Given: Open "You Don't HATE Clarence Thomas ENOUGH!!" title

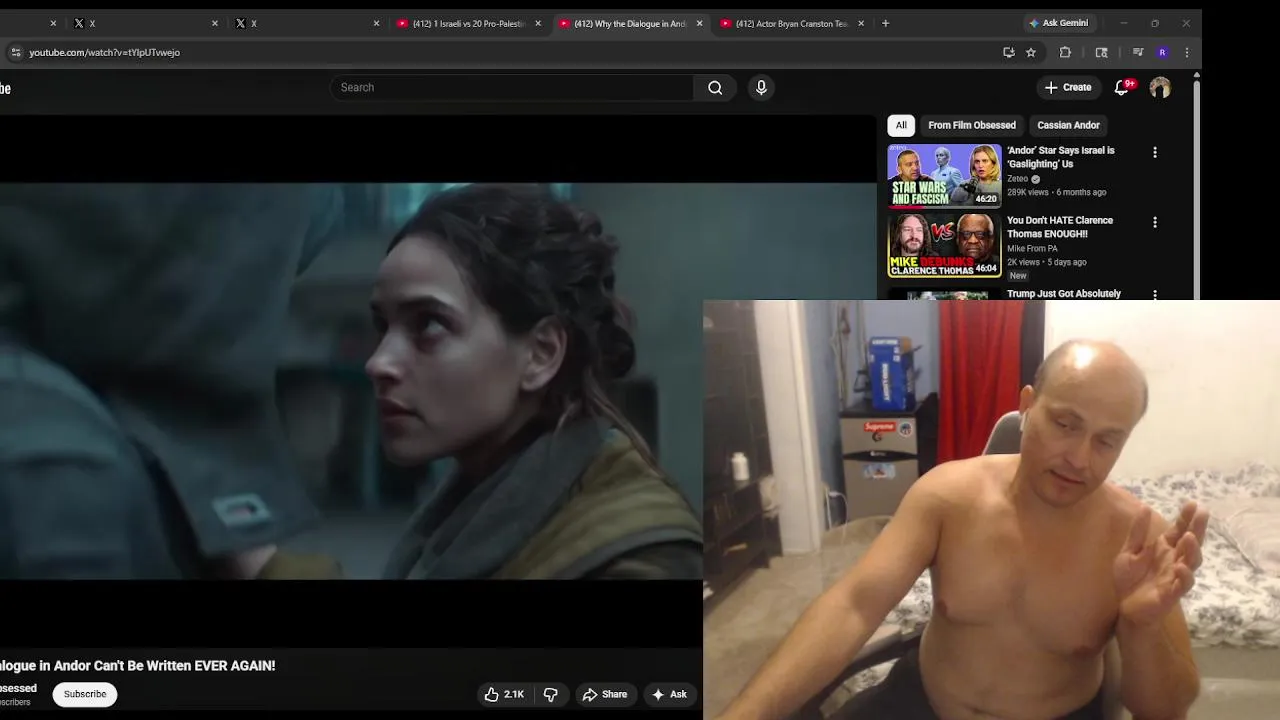Looking at the screenshot, I should click(x=1060, y=227).
